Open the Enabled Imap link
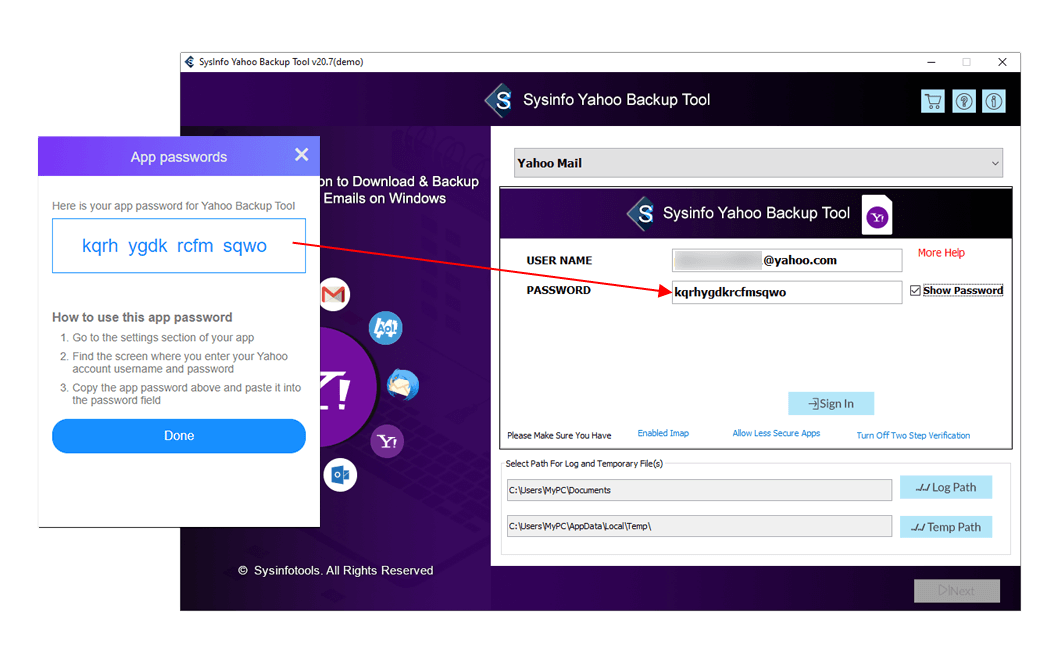 [663, 433]
